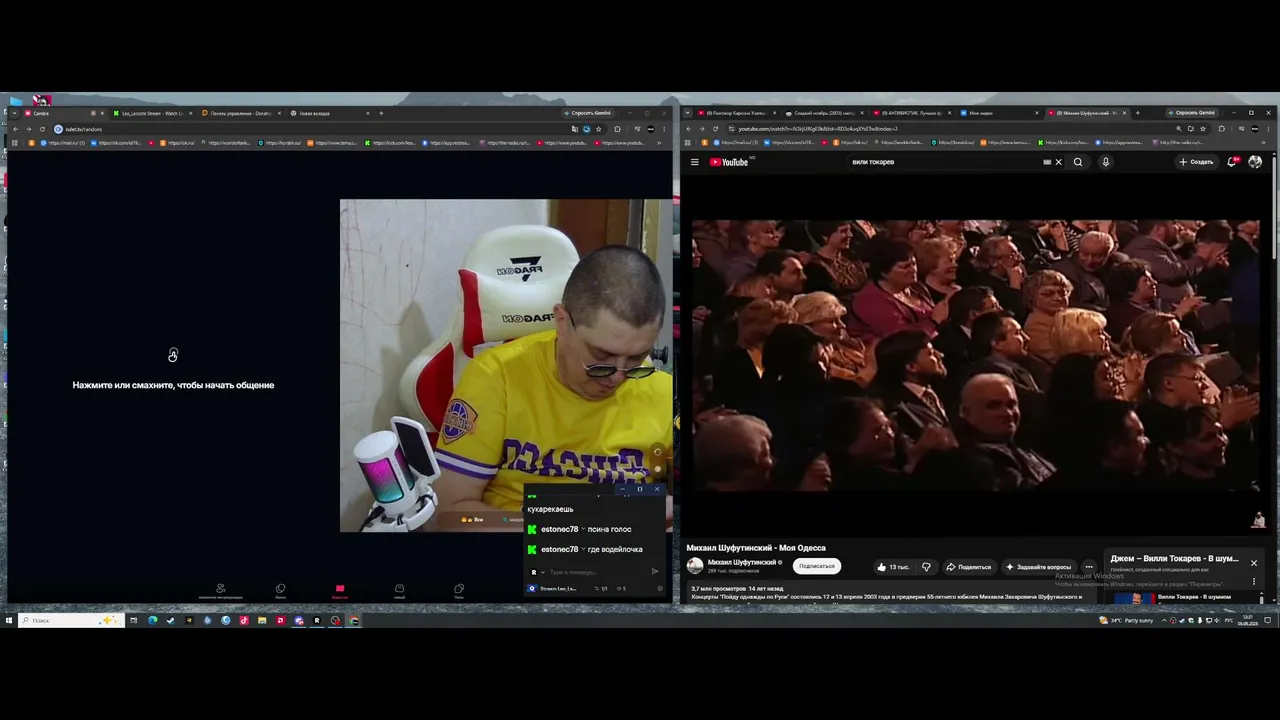1280x720 pixels.
Task: Open the Partly sunny weather widget in taskbar
Action: (x=1127, y=620)
